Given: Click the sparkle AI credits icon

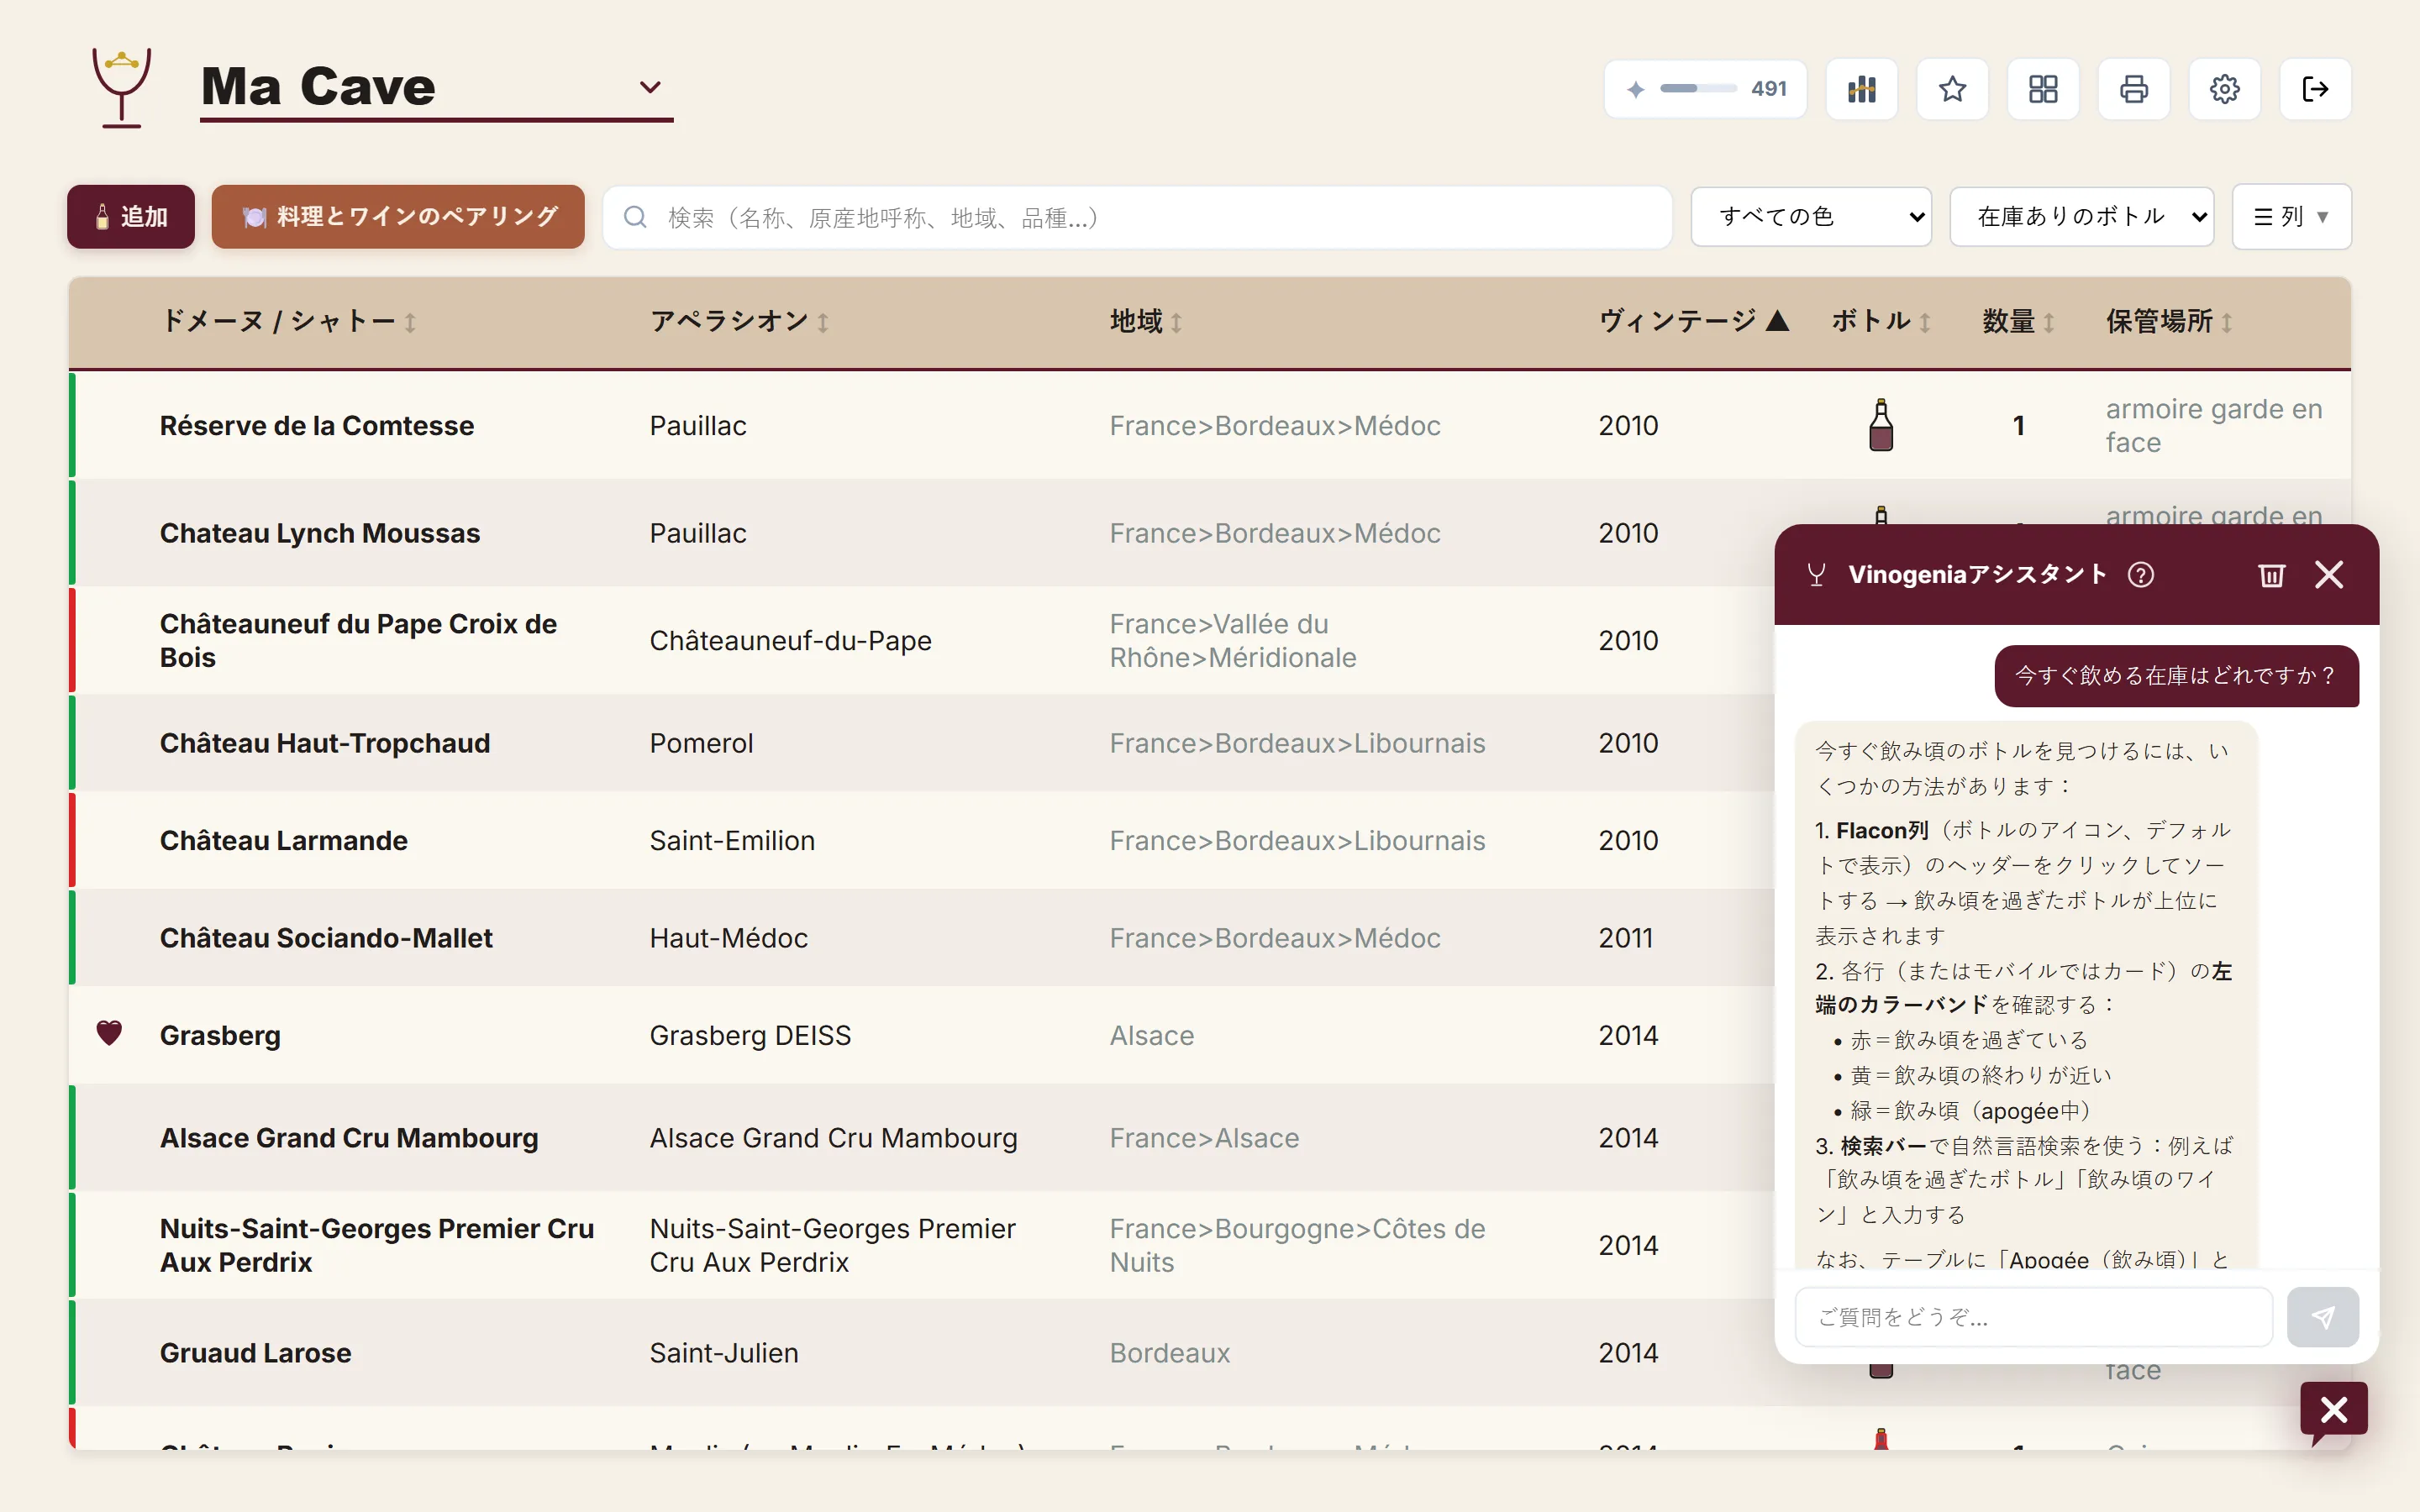Looking at the screenshot, I should pyautogui.click(x=1636, y=89).
